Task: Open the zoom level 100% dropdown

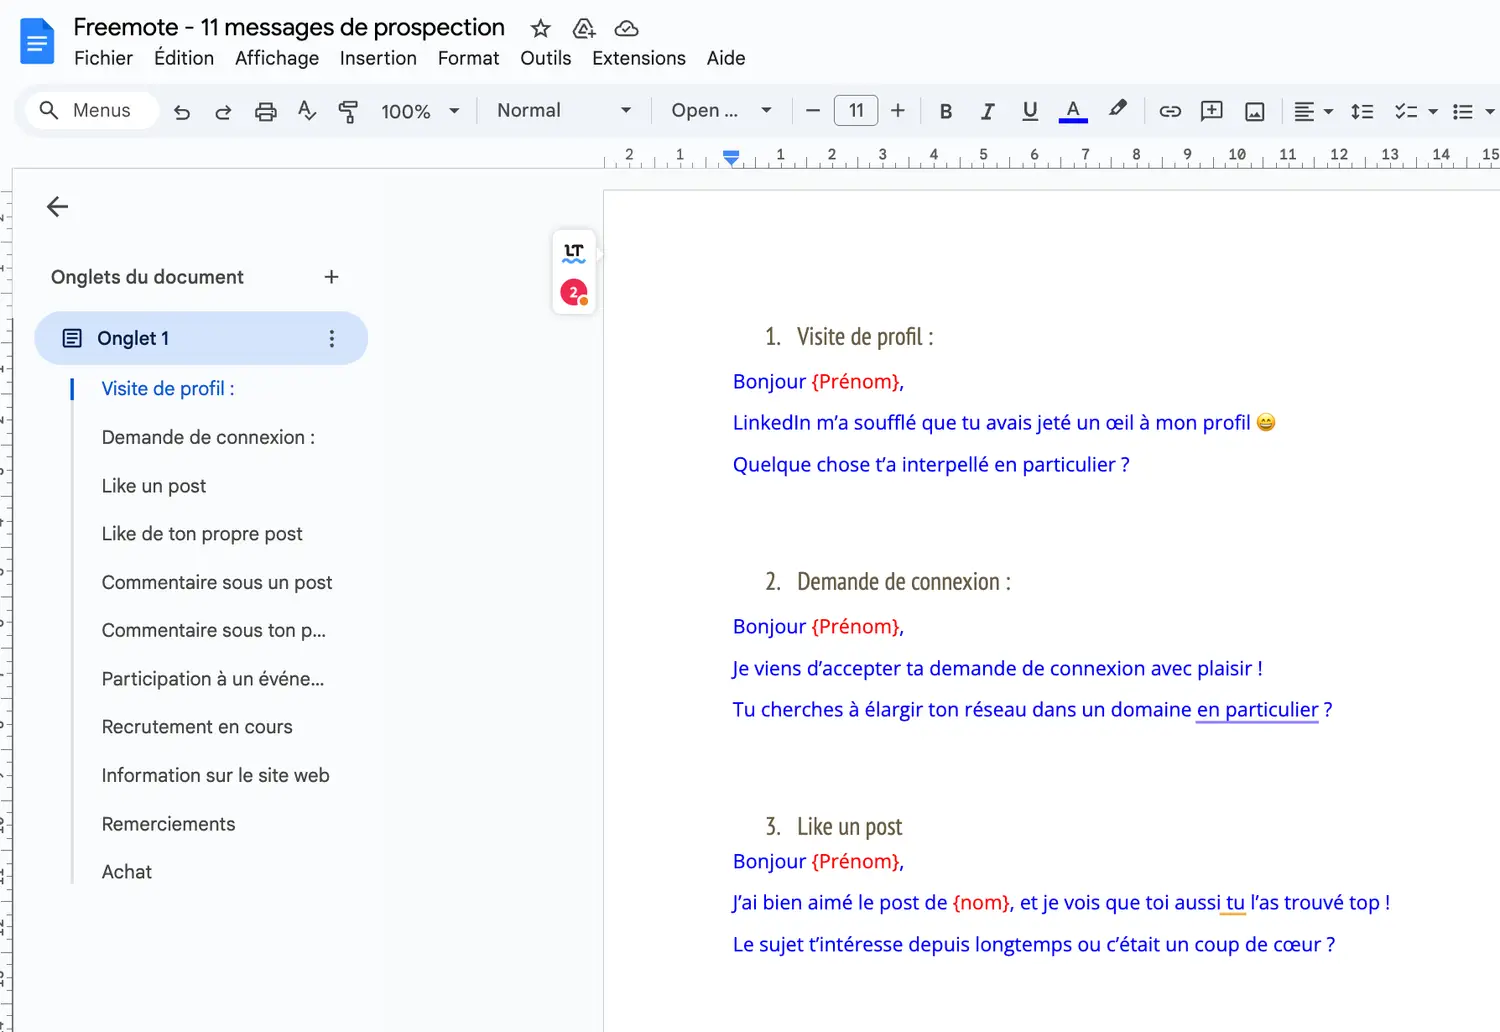Action: [x=419, y=112]
